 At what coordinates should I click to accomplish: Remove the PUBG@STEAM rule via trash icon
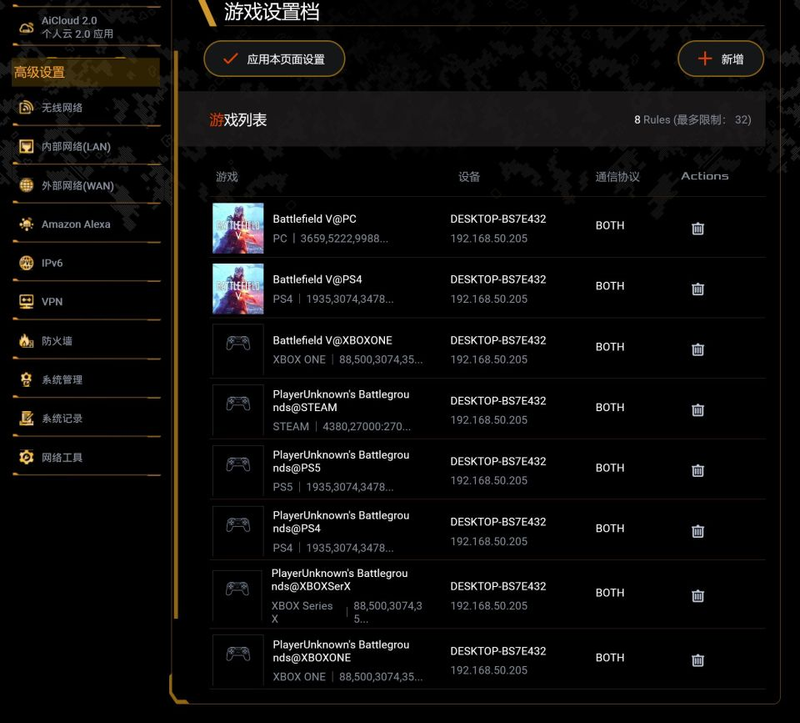(698, 410)
